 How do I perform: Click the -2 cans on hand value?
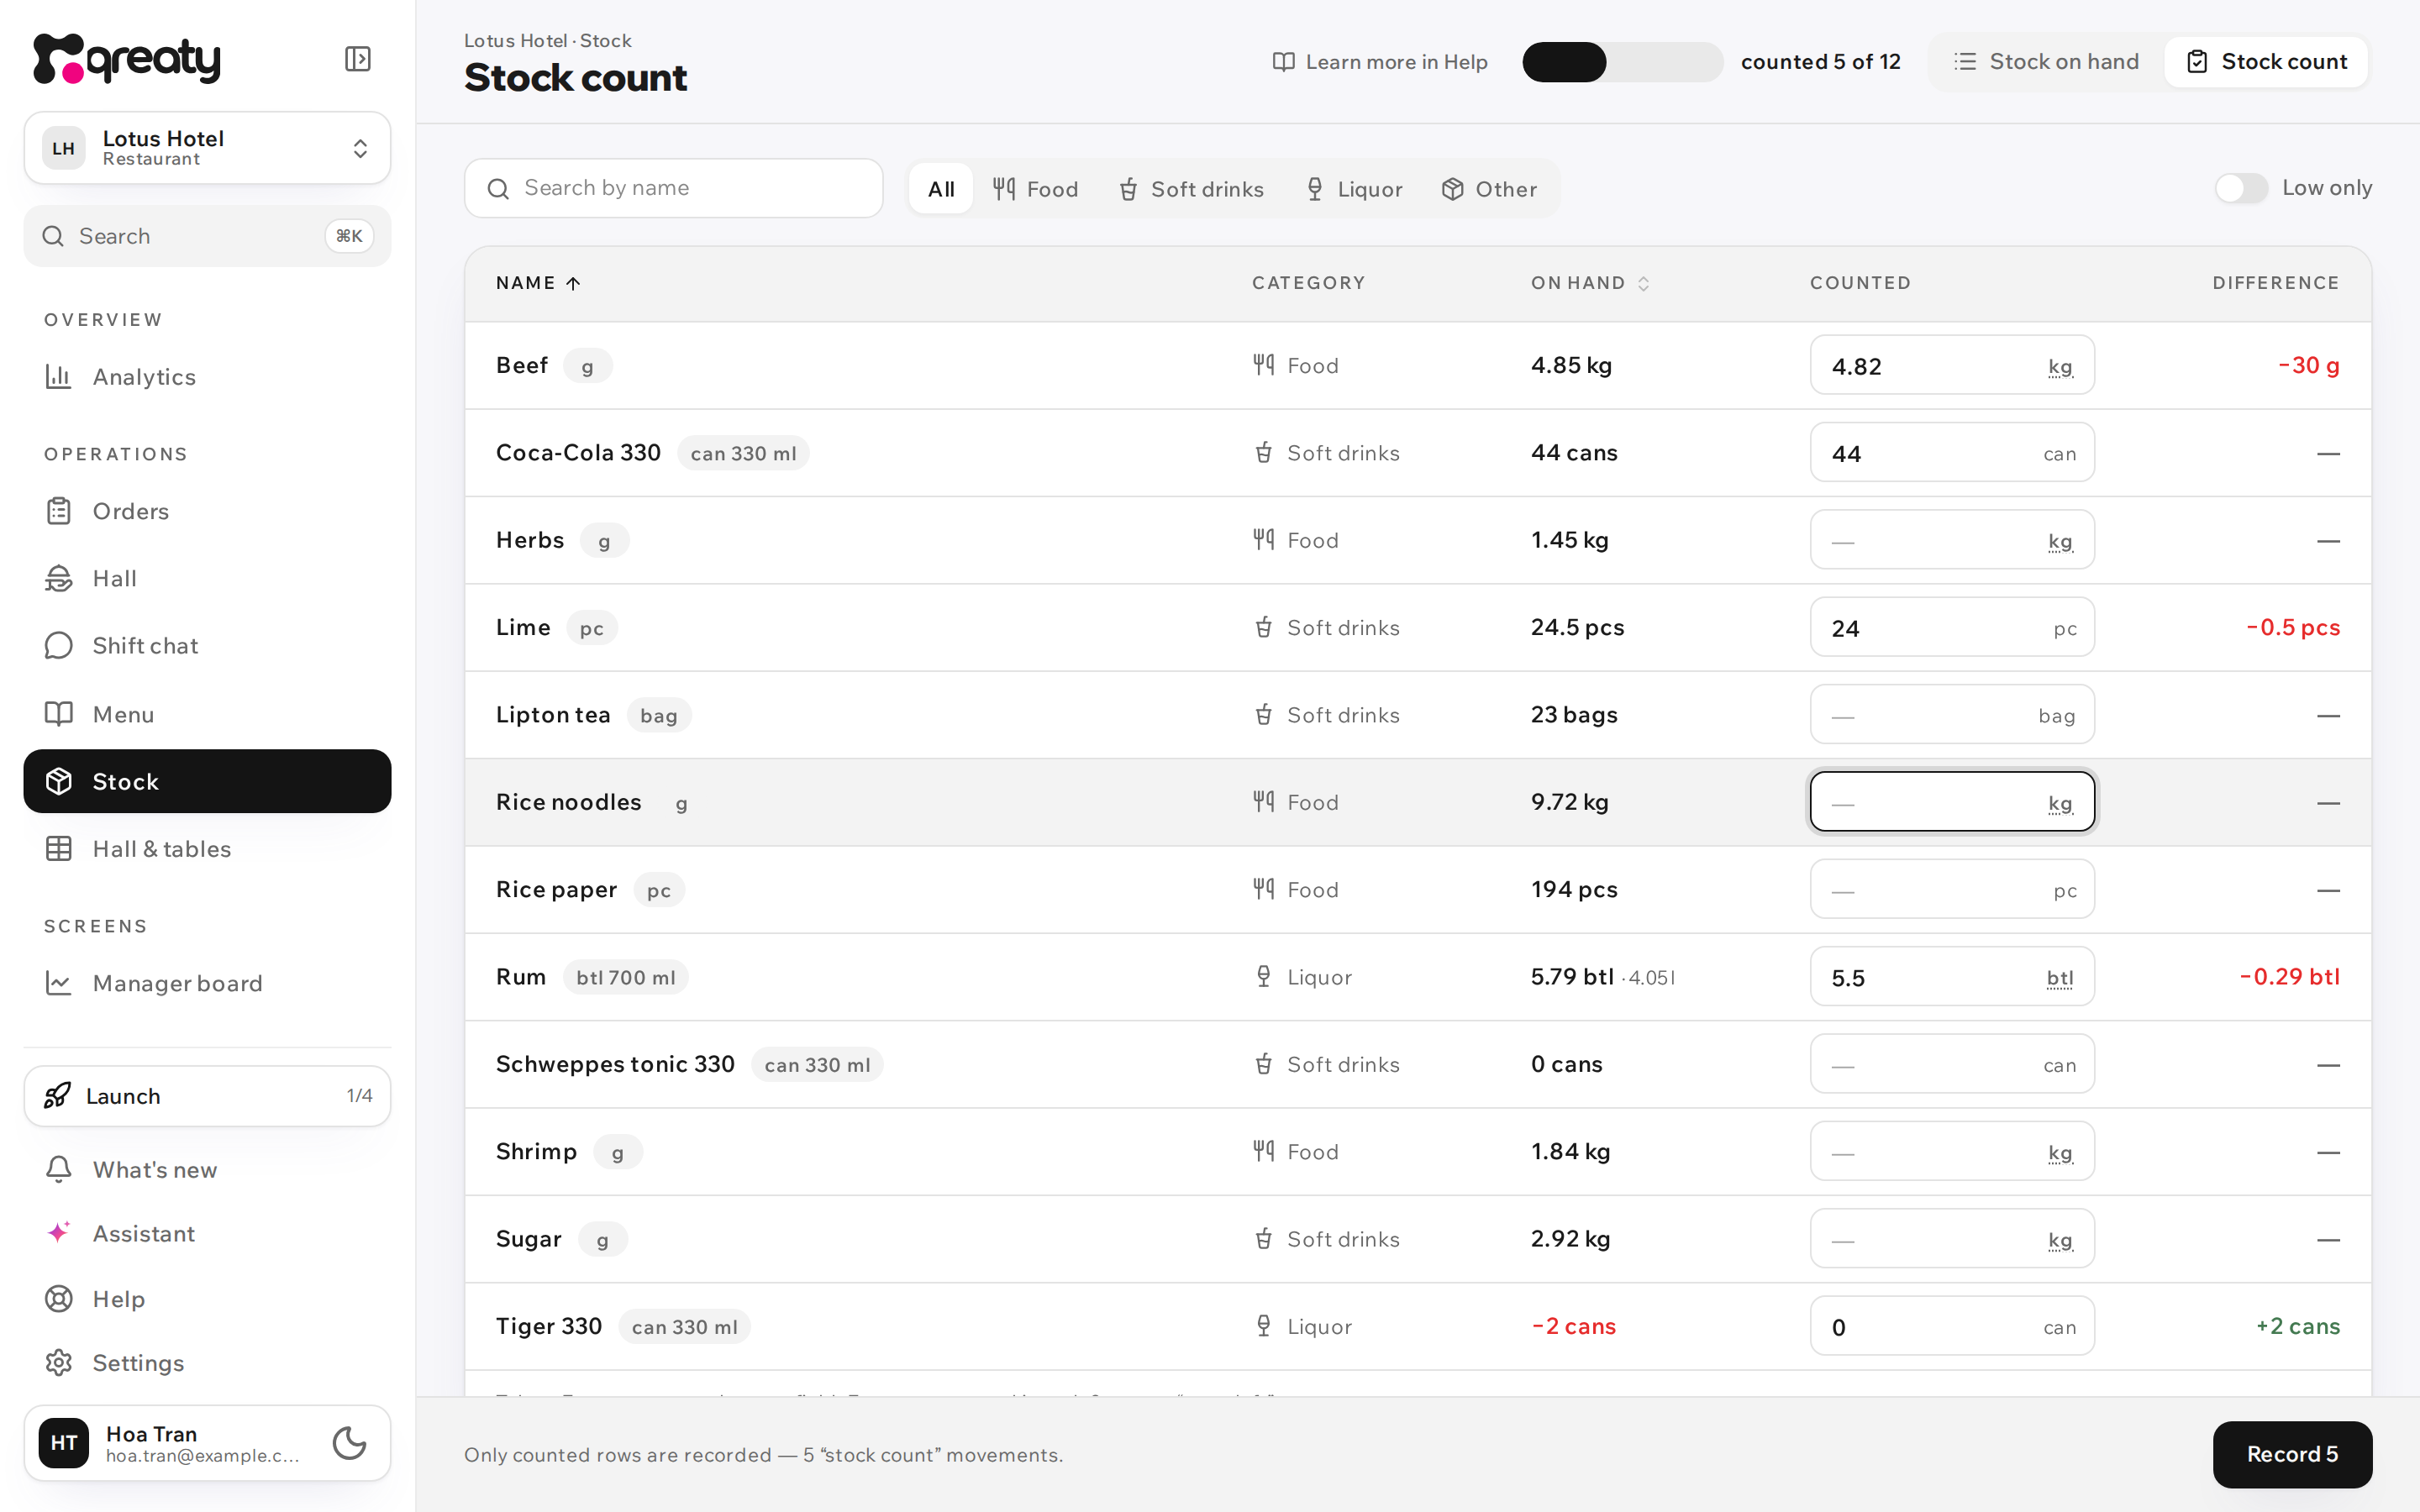point(1573,1326)
